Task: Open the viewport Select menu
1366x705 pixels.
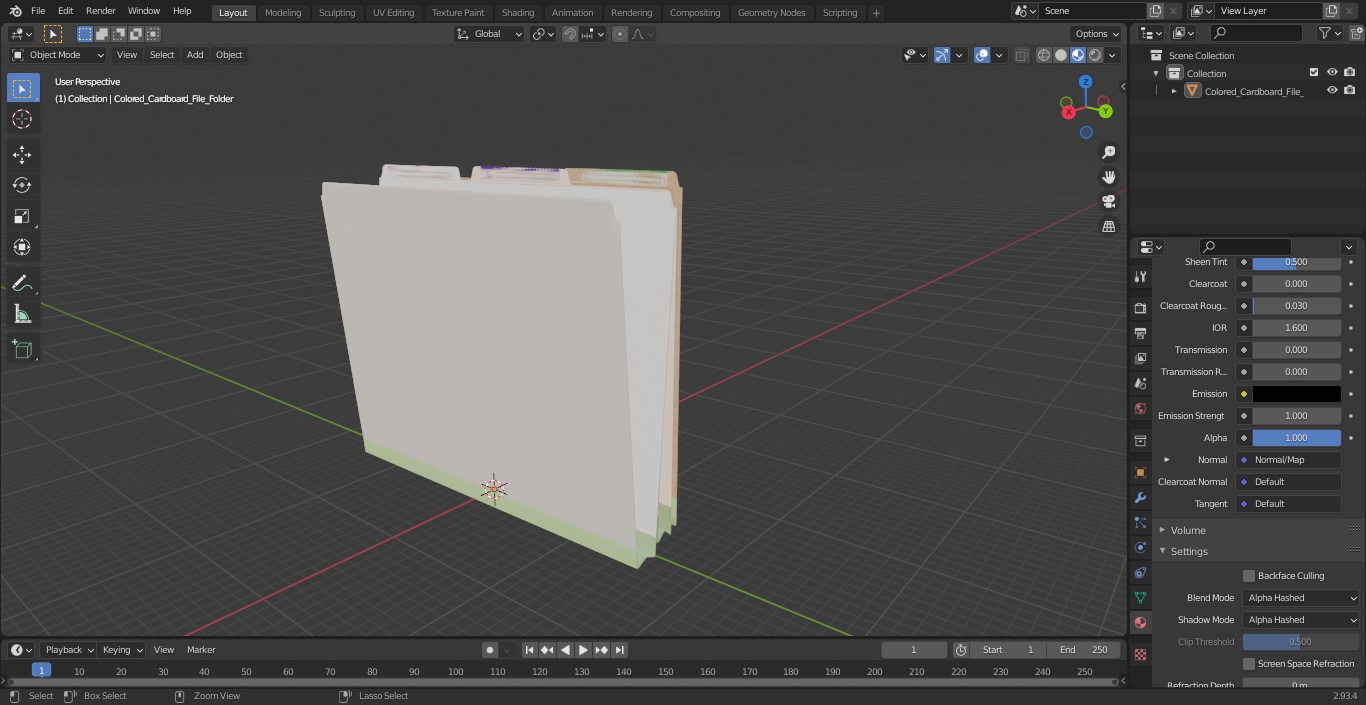Action: coord(162,55)
